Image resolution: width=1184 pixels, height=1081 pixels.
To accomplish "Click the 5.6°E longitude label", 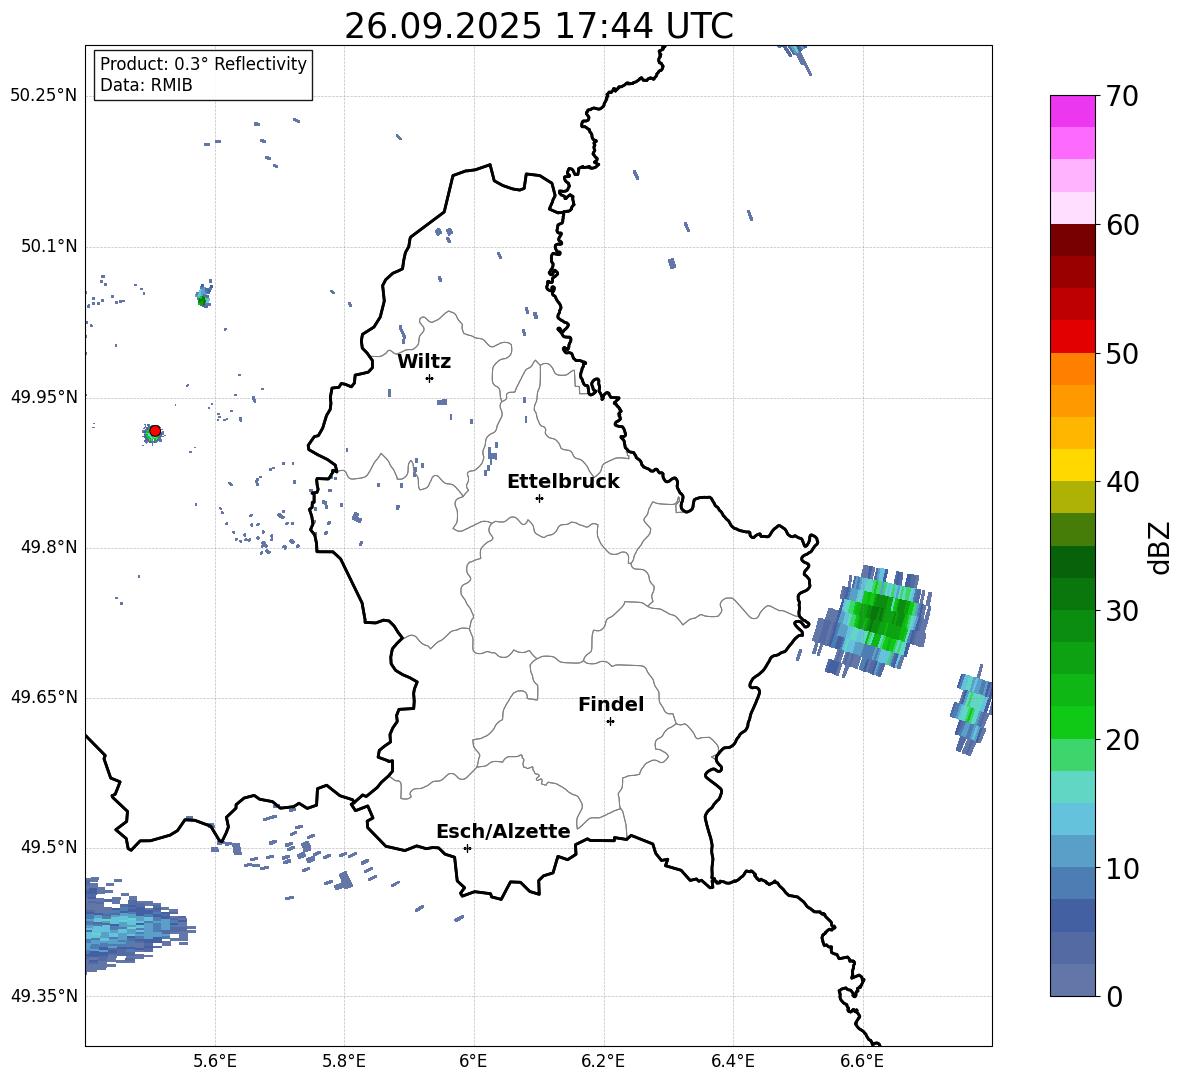I will tap(215, 1061).
